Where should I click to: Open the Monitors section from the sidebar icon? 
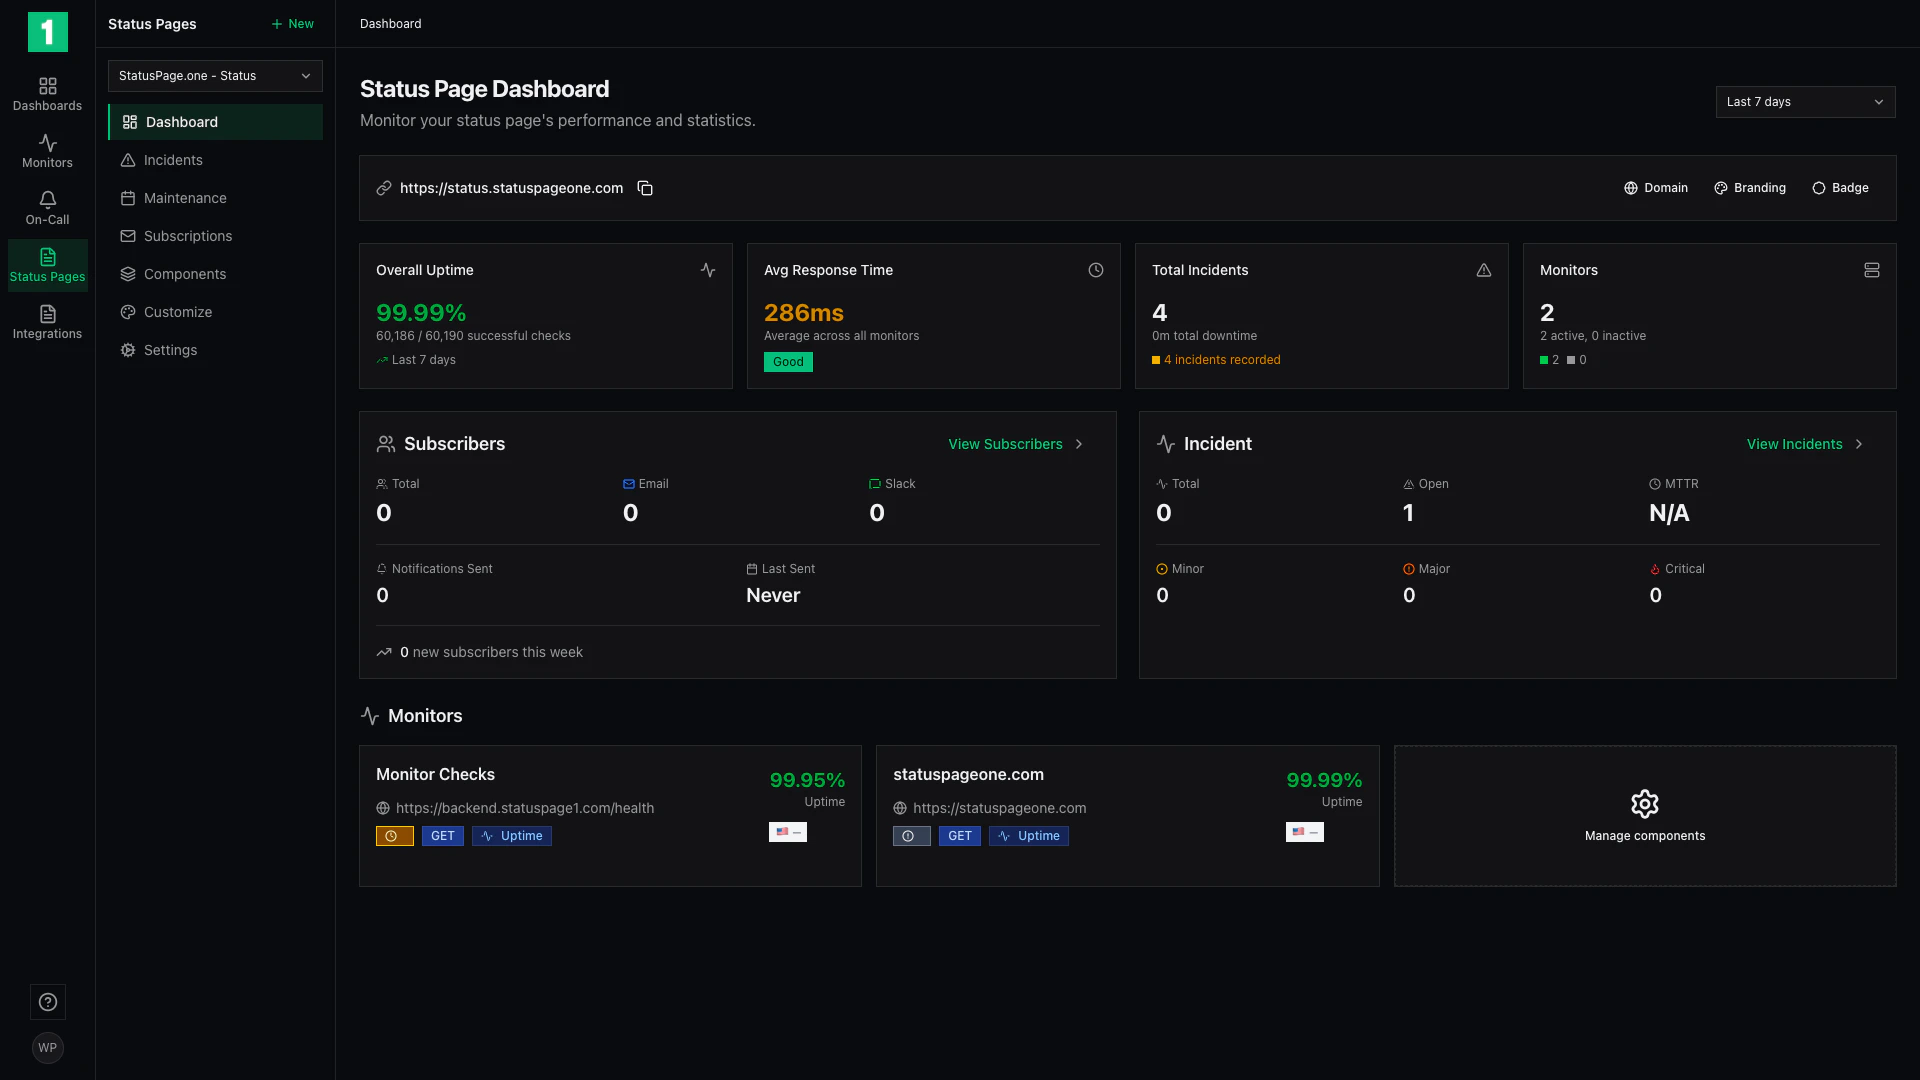(47, 150)
